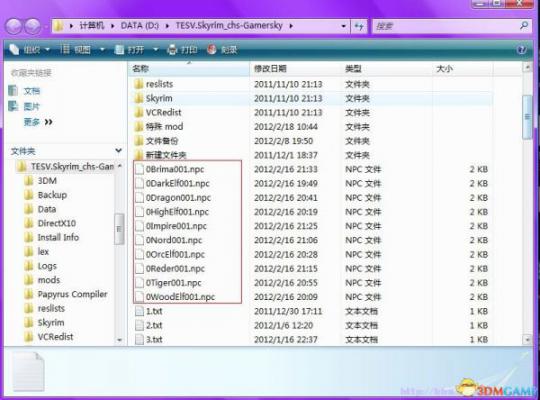Expand arrow after TESV.Skyrim_chs-Gamersky breadcrumb
This screenshot has height=400, width=540.
pos(291,26)
